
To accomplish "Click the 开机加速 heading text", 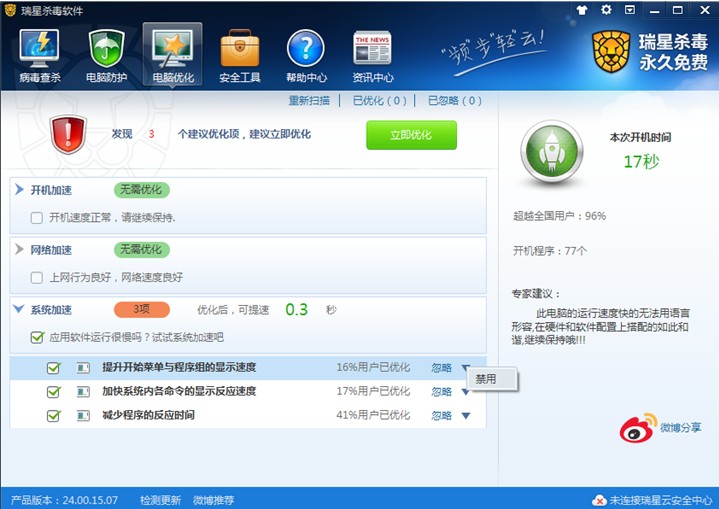I will click(x=51, y=190).
